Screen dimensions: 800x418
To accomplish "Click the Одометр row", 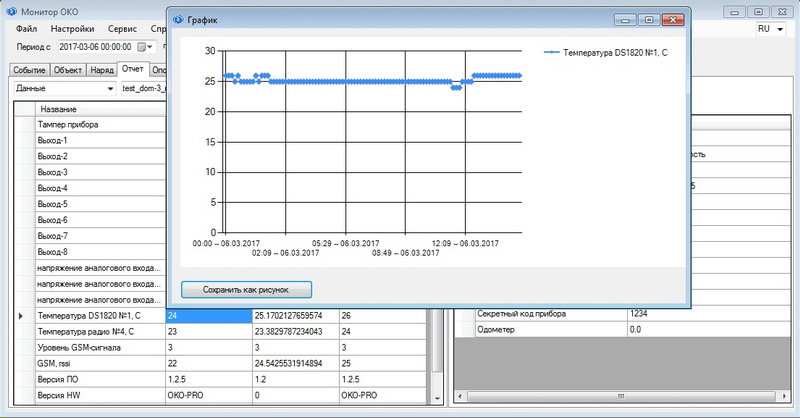I will 551,330.
